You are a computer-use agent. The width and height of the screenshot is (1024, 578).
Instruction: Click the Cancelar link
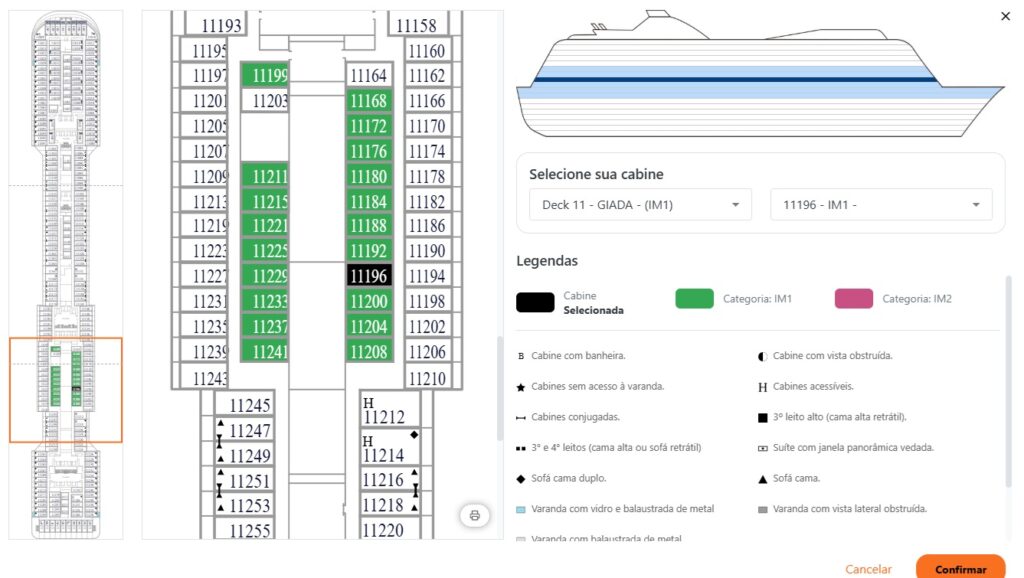tap(868, 569)
